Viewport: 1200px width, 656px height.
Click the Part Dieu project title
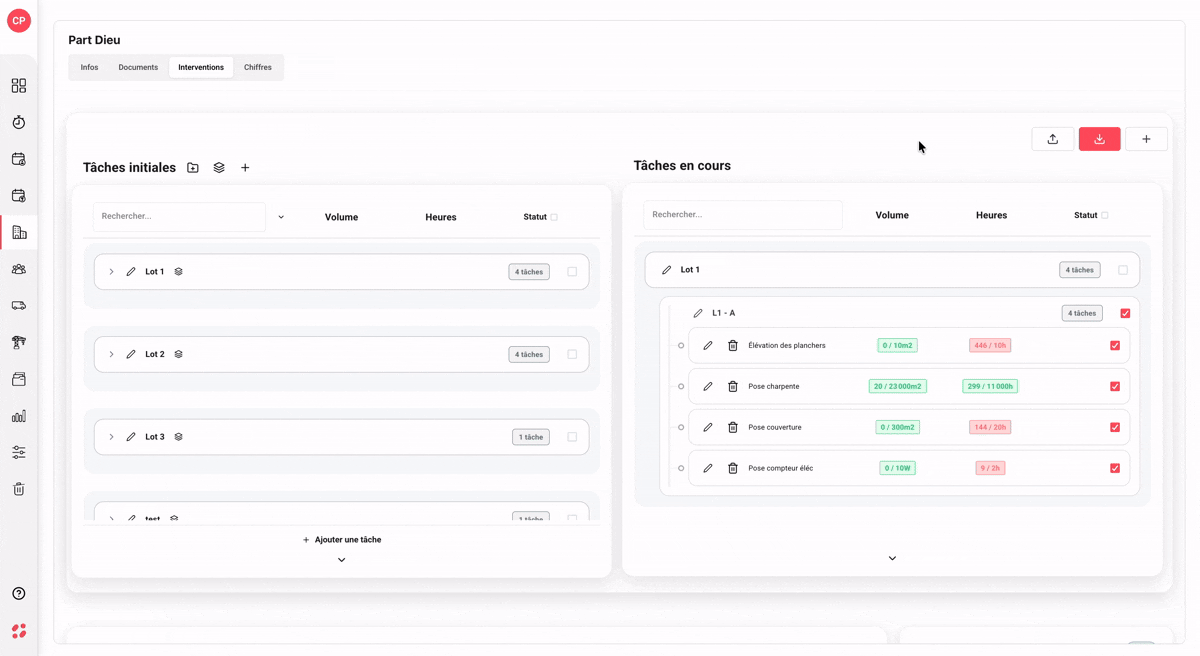point(94,40)
